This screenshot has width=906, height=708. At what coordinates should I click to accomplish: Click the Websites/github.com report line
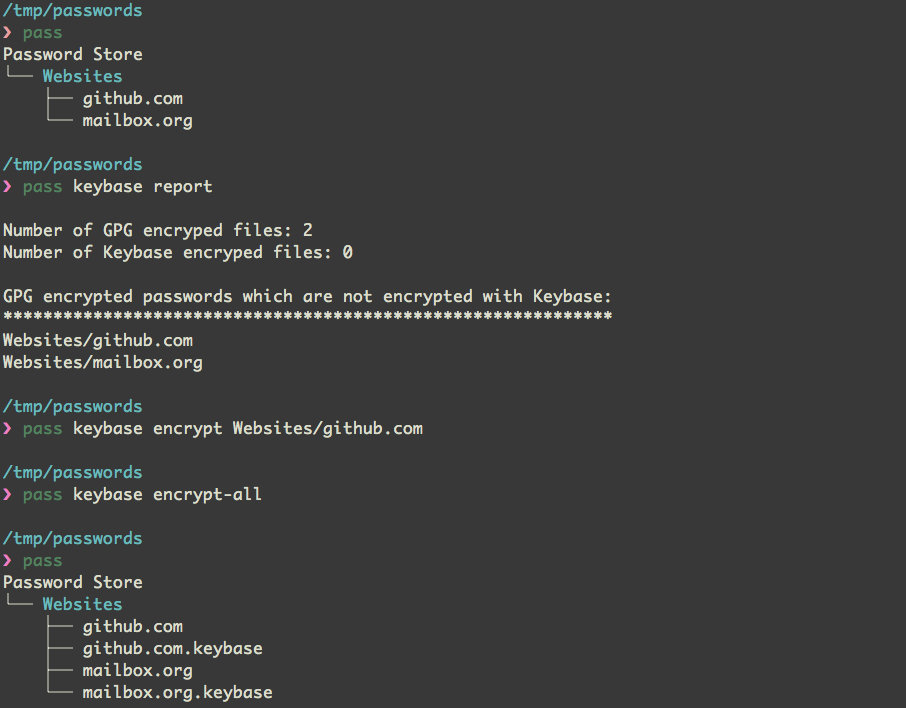[x=98, y=340]
